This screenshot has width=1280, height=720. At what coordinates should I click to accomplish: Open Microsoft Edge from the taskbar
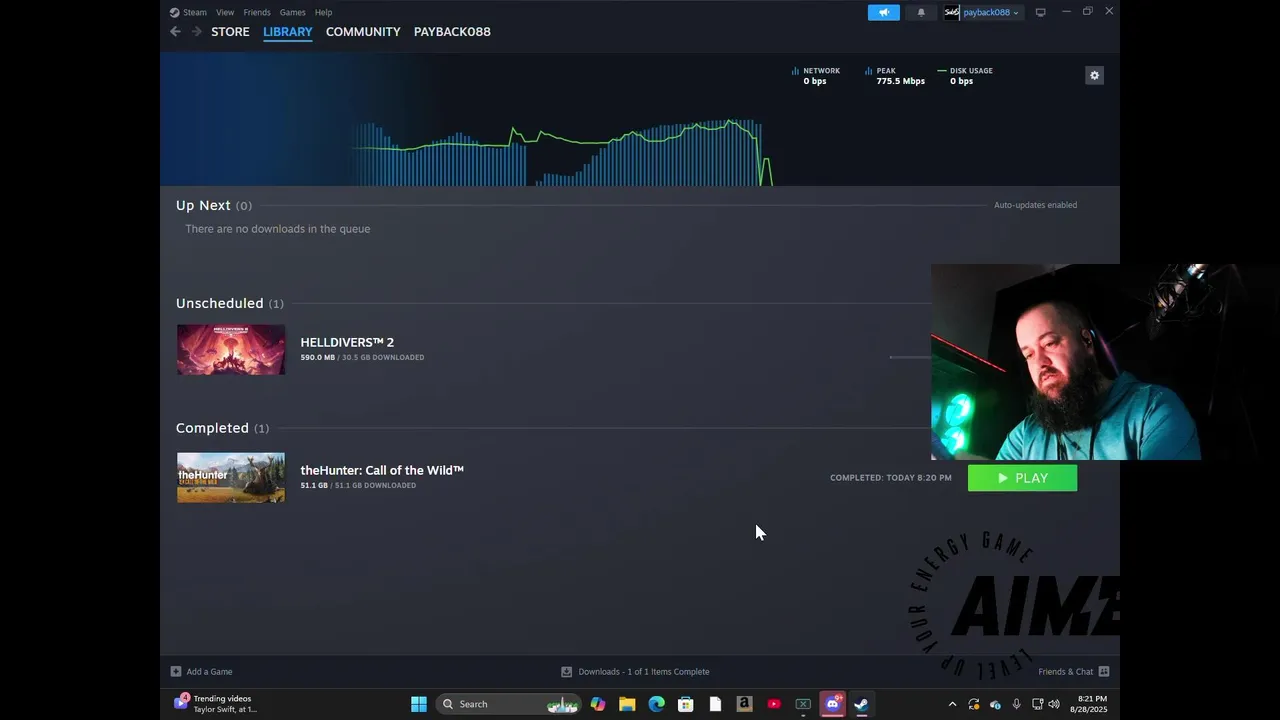coord(656,704)
